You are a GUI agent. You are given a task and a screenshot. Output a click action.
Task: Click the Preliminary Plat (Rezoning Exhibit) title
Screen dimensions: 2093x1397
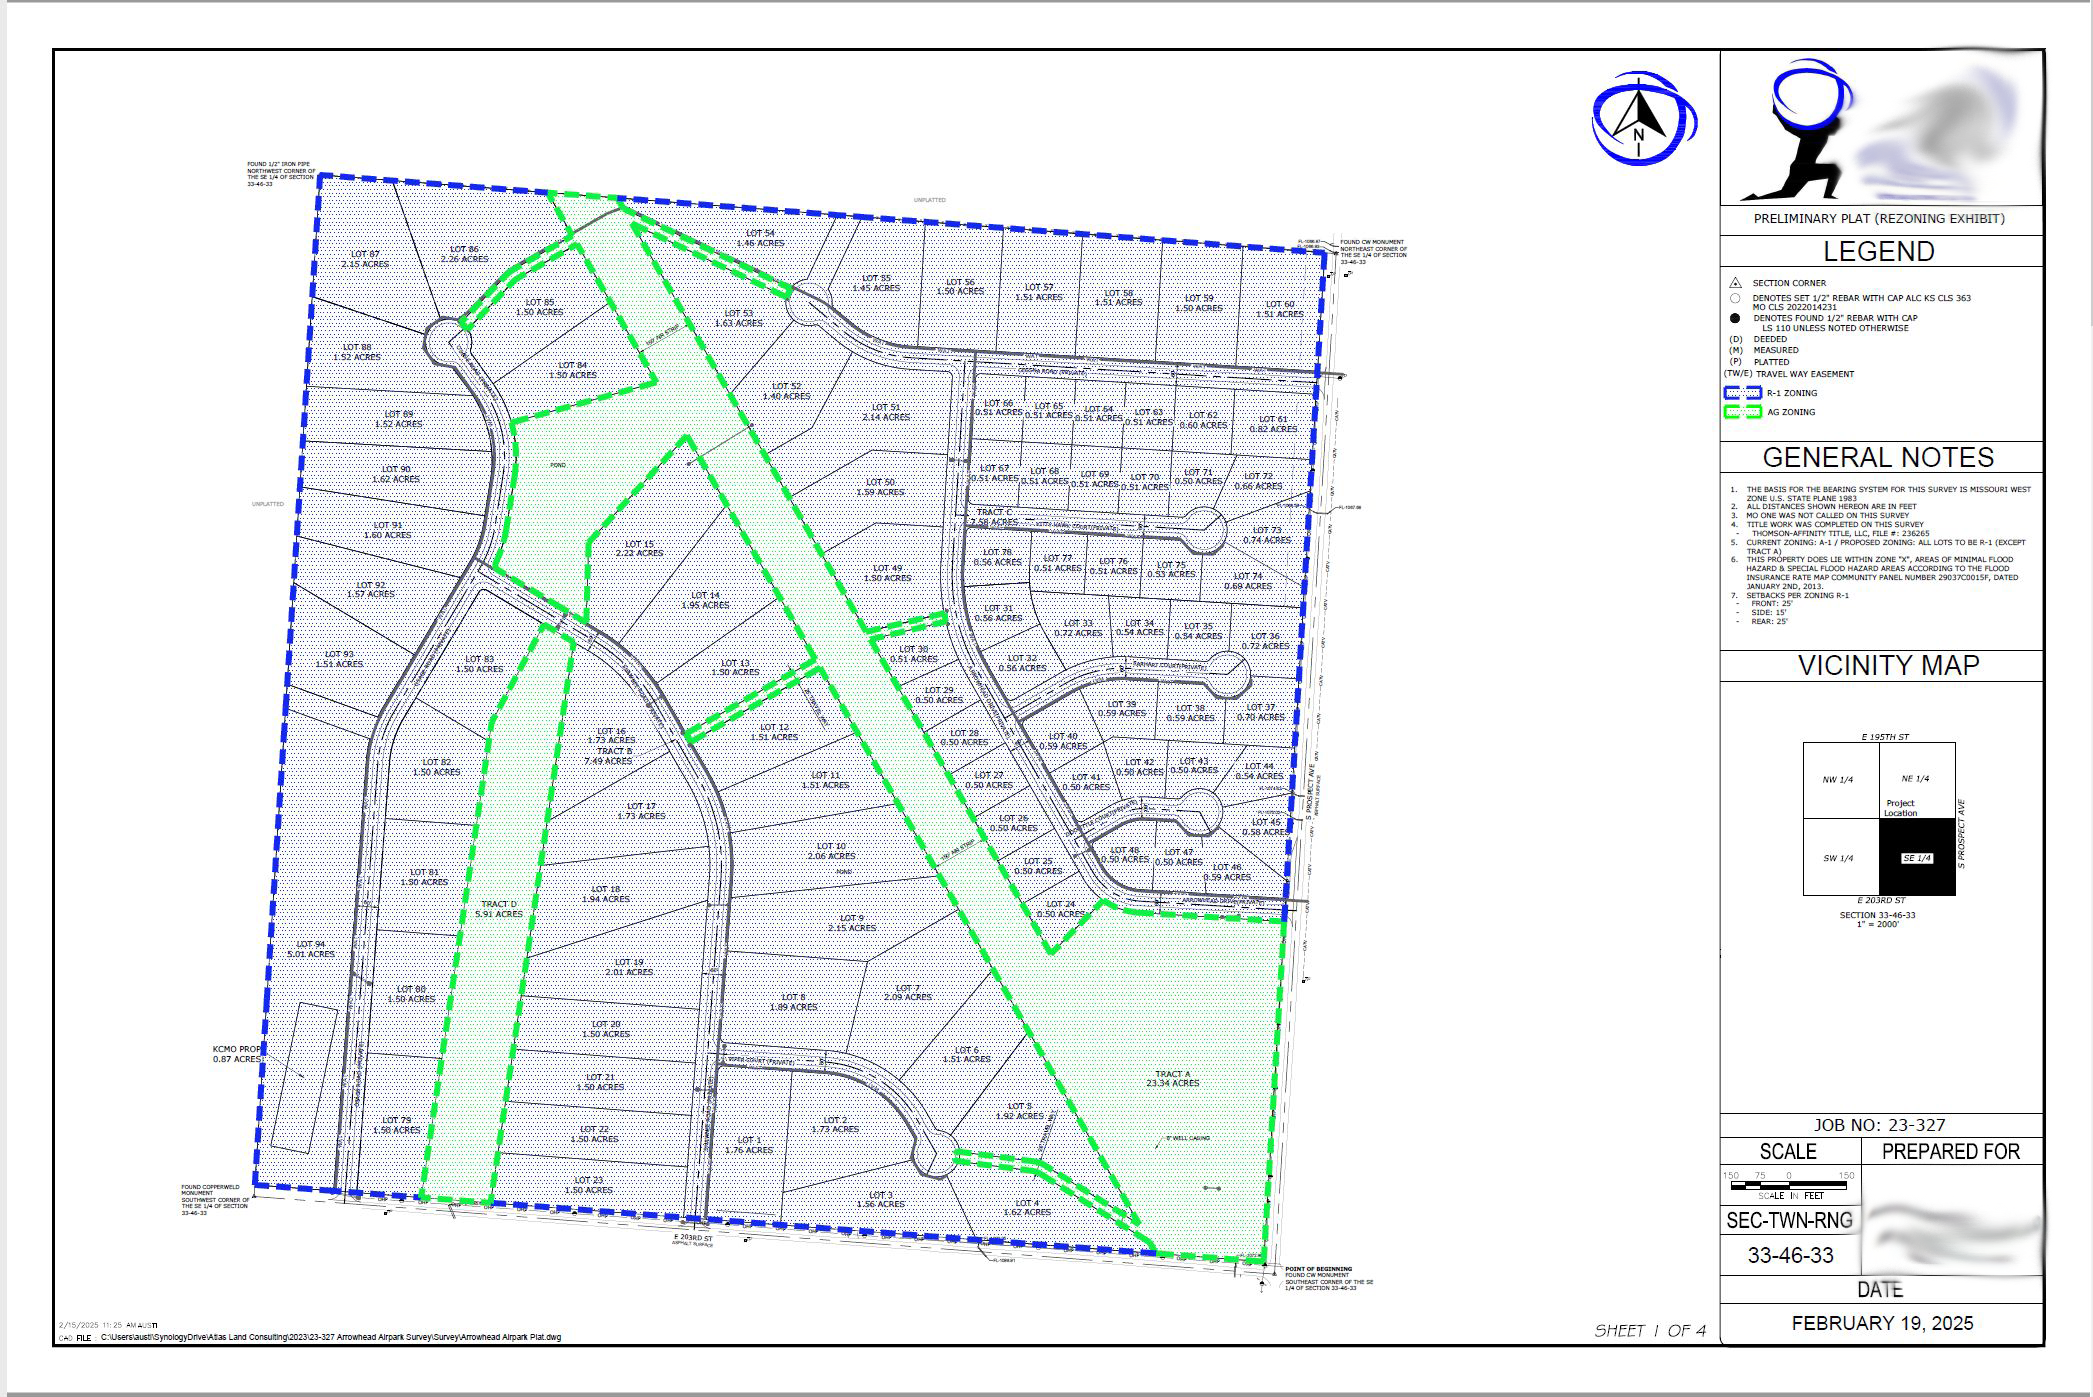click(1879, 219)
